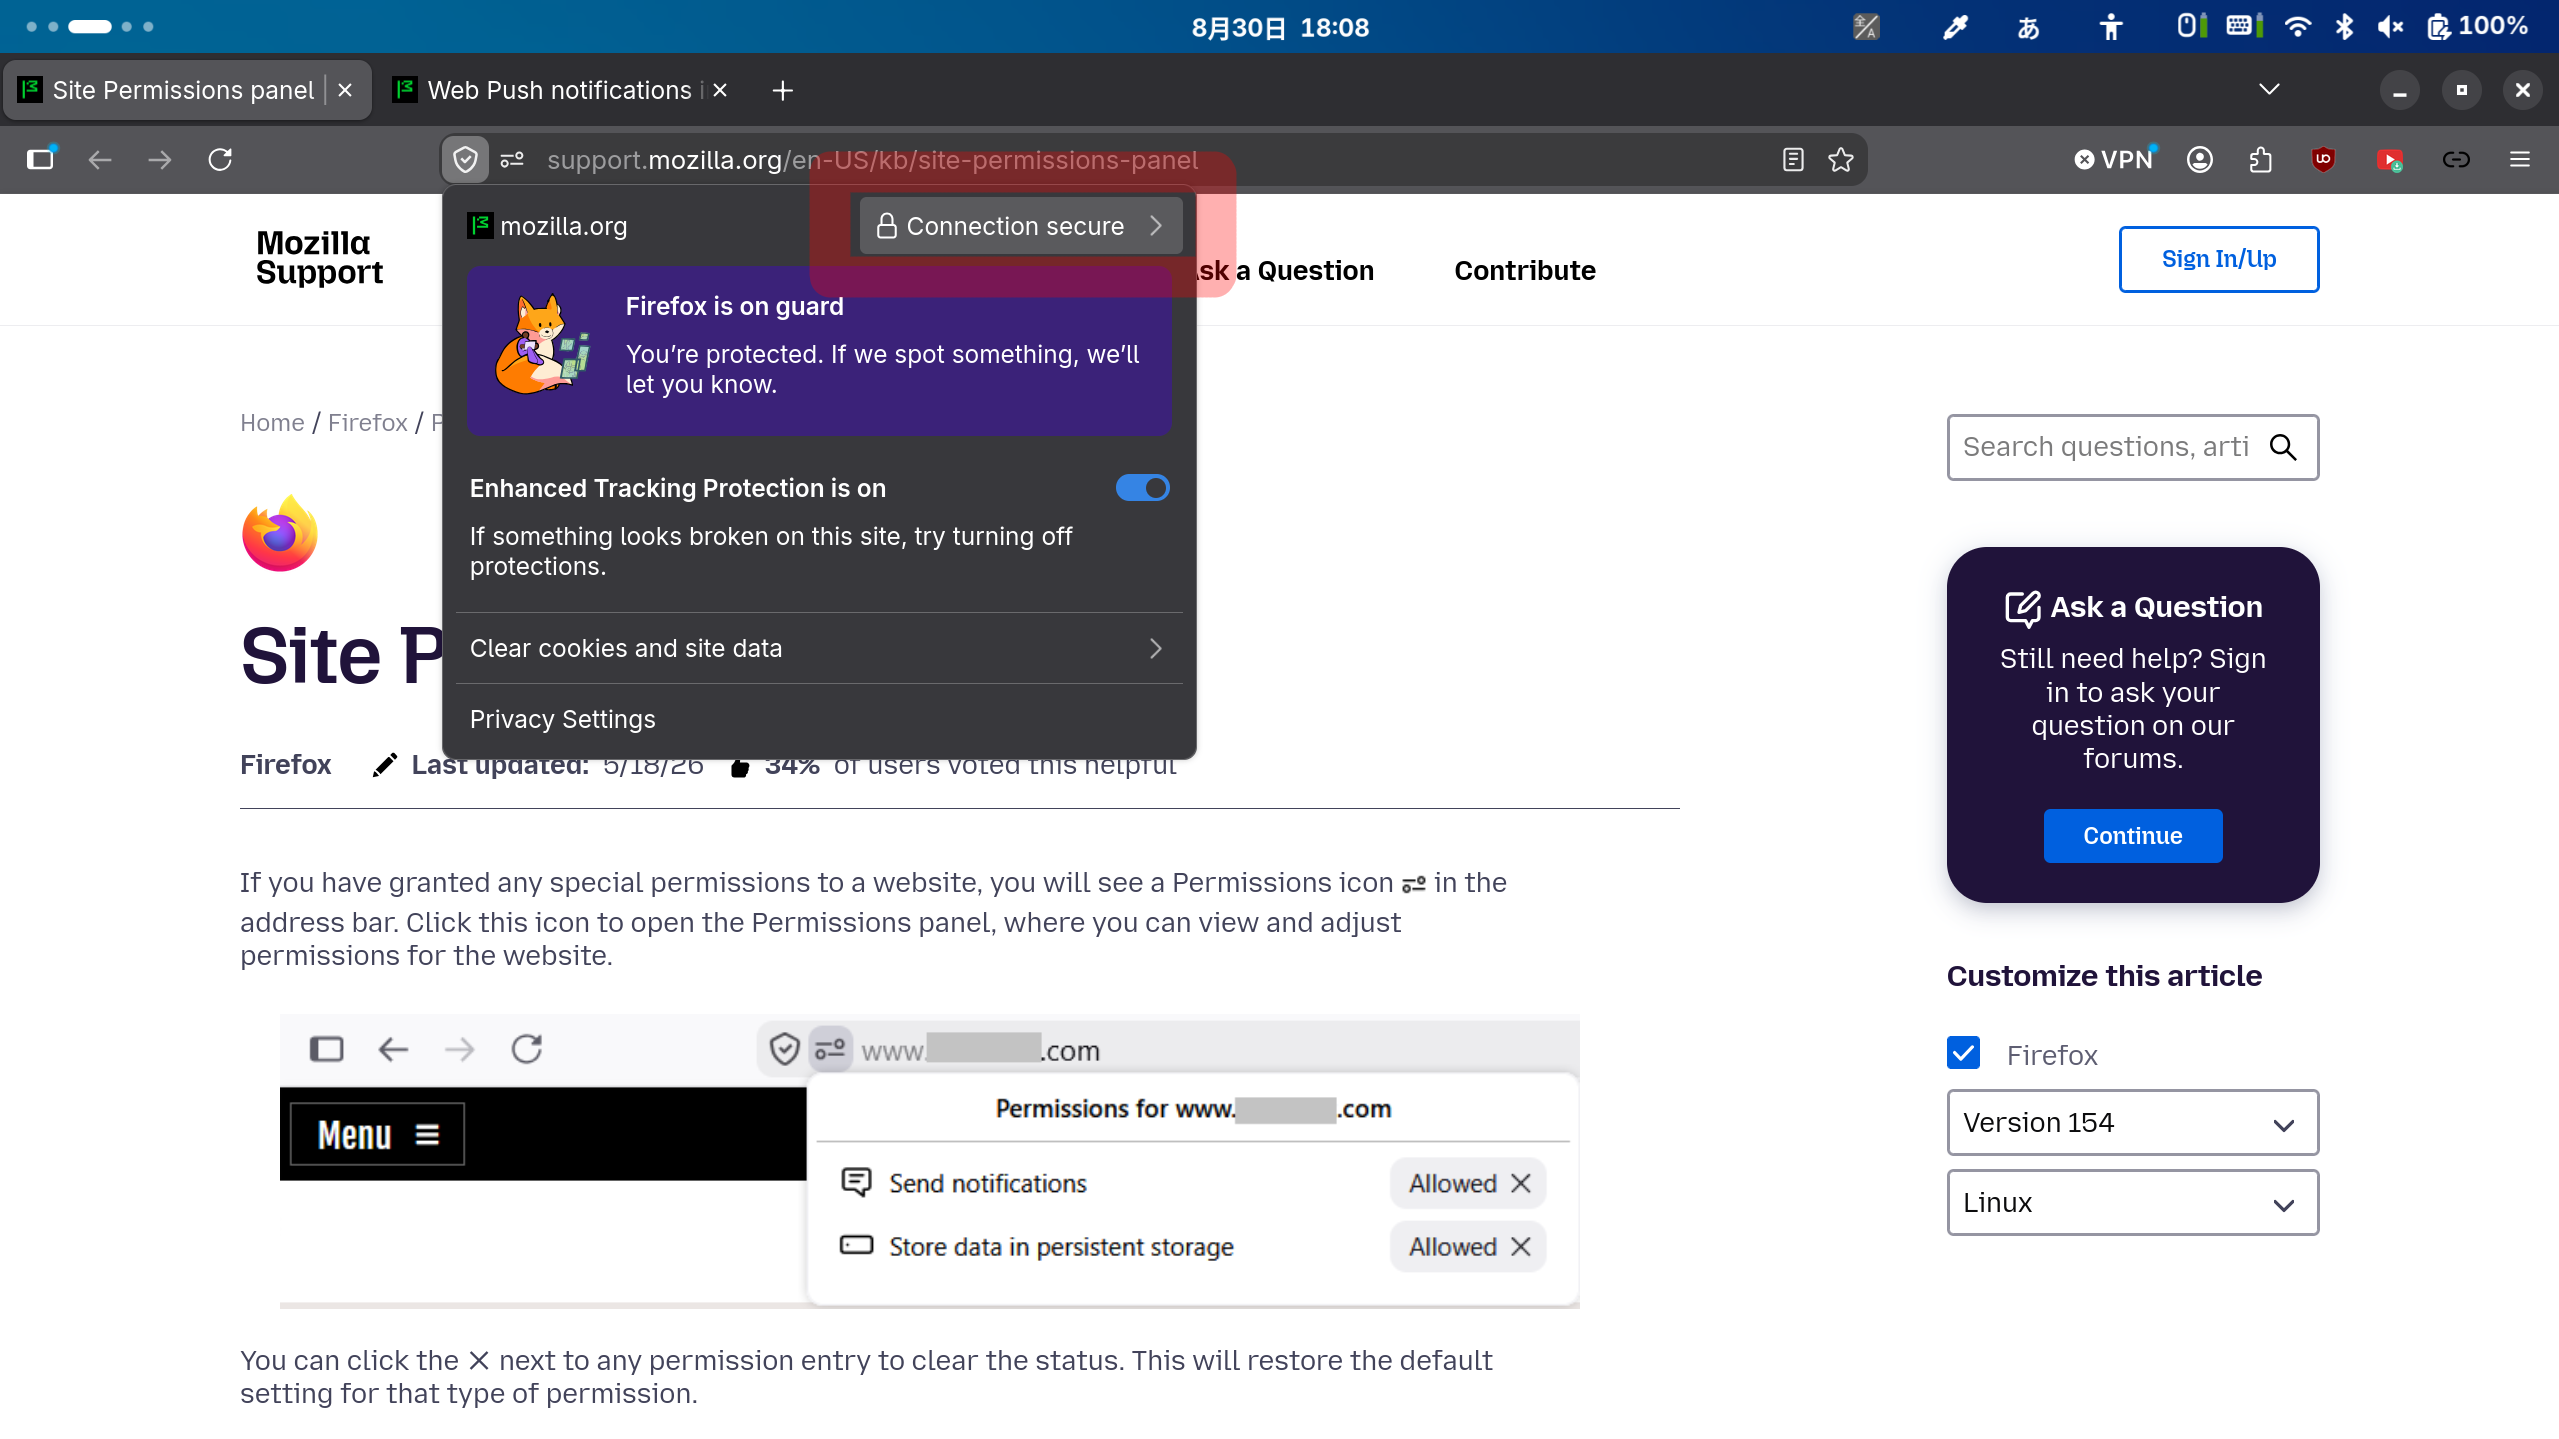Click the tracking protection shield icon

465,159
